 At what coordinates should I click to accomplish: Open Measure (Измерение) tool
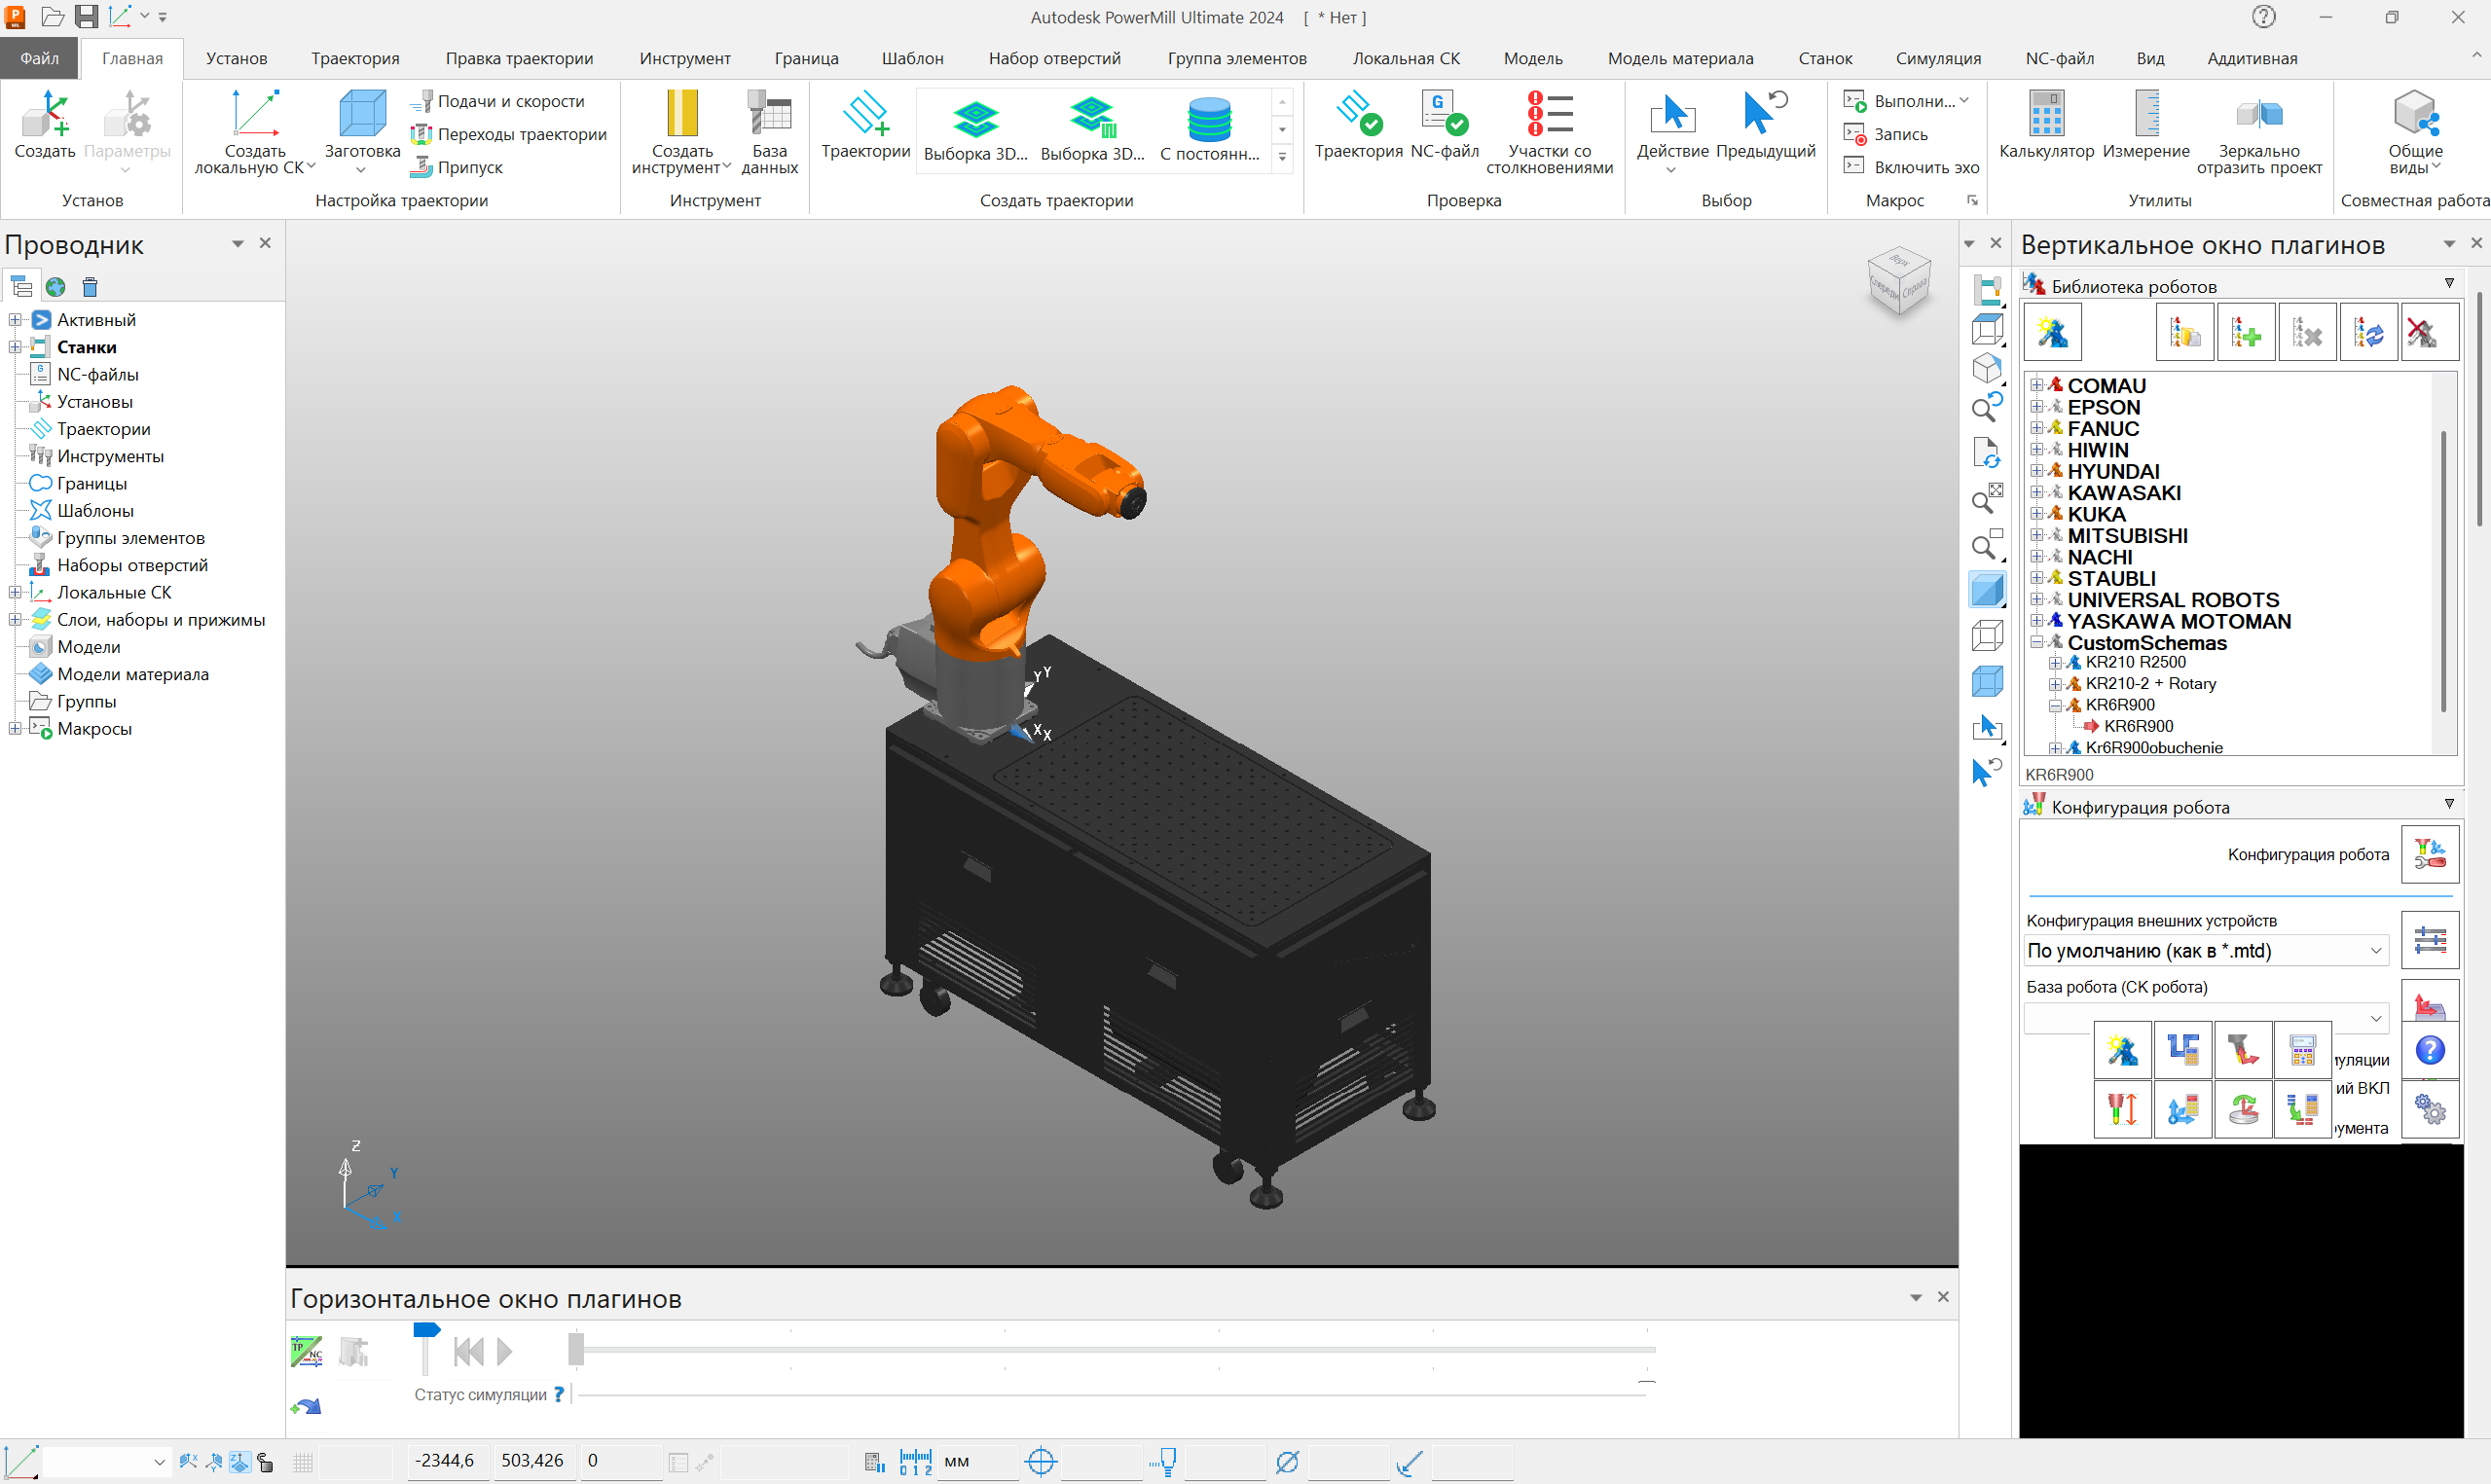[2146, 124]
